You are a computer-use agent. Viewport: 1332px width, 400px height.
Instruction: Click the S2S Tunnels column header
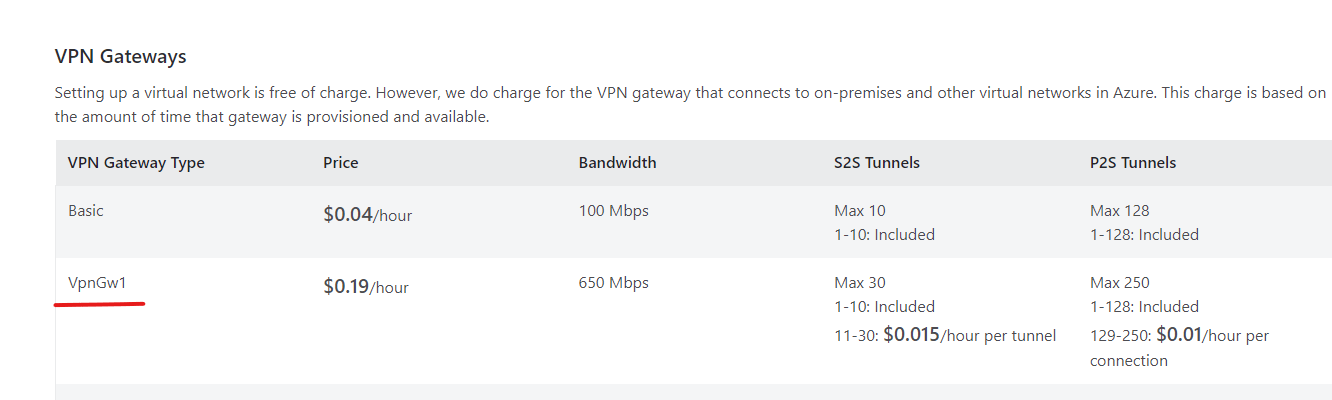tap(877, 162)
